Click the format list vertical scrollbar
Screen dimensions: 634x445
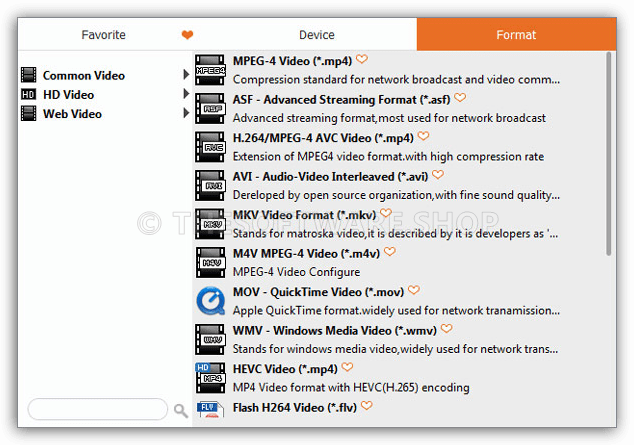[609, 154]
